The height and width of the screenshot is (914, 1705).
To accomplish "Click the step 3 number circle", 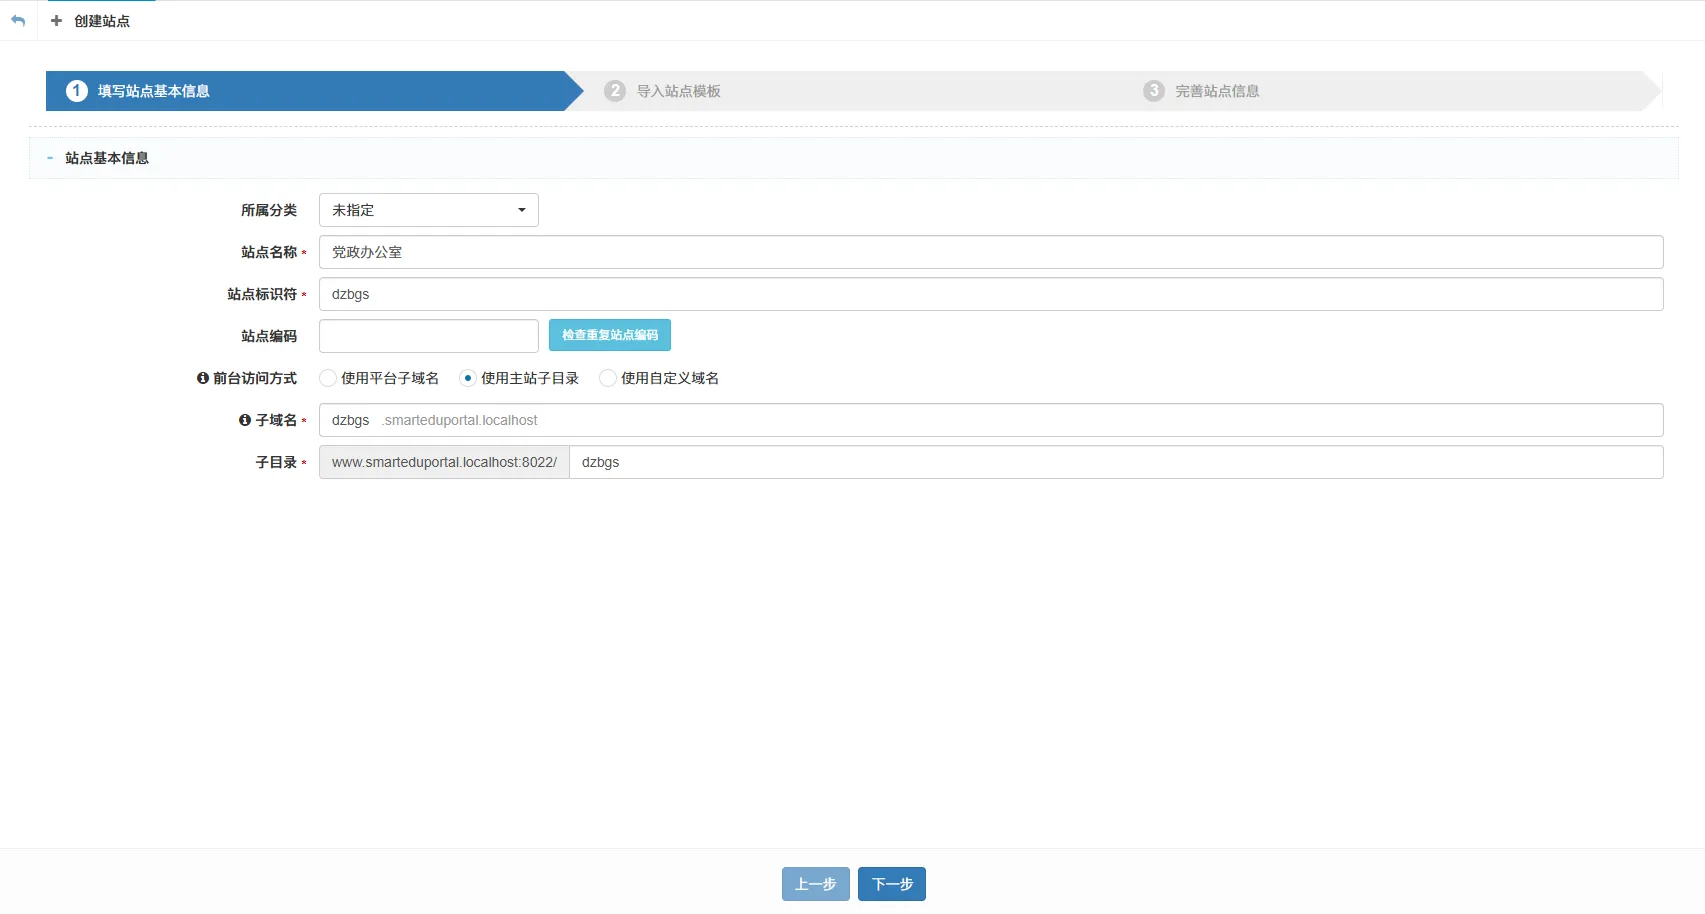I will [1154, 91].
